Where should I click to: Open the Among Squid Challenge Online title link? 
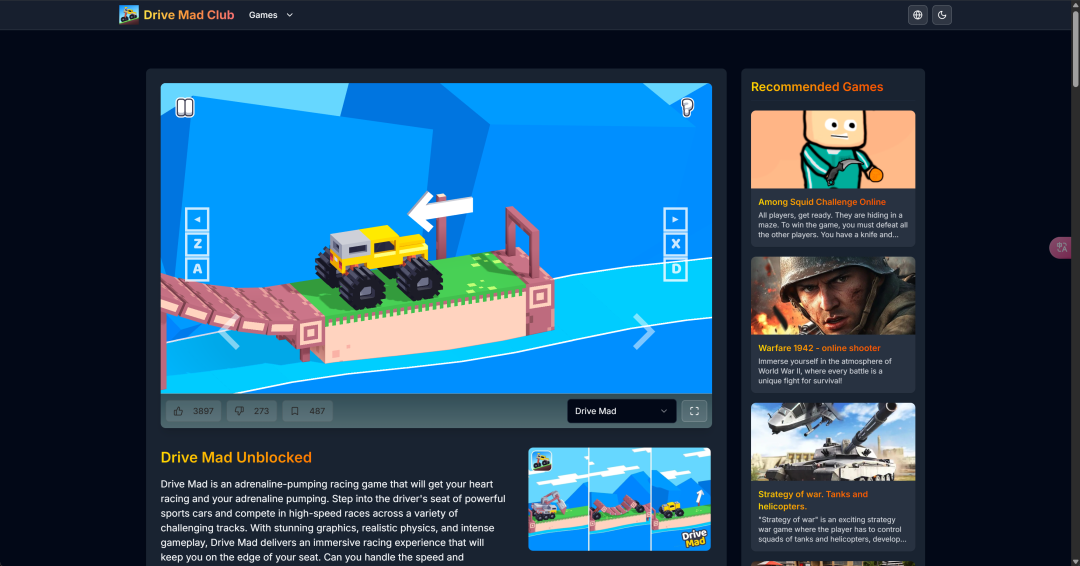tap(822, 202)
